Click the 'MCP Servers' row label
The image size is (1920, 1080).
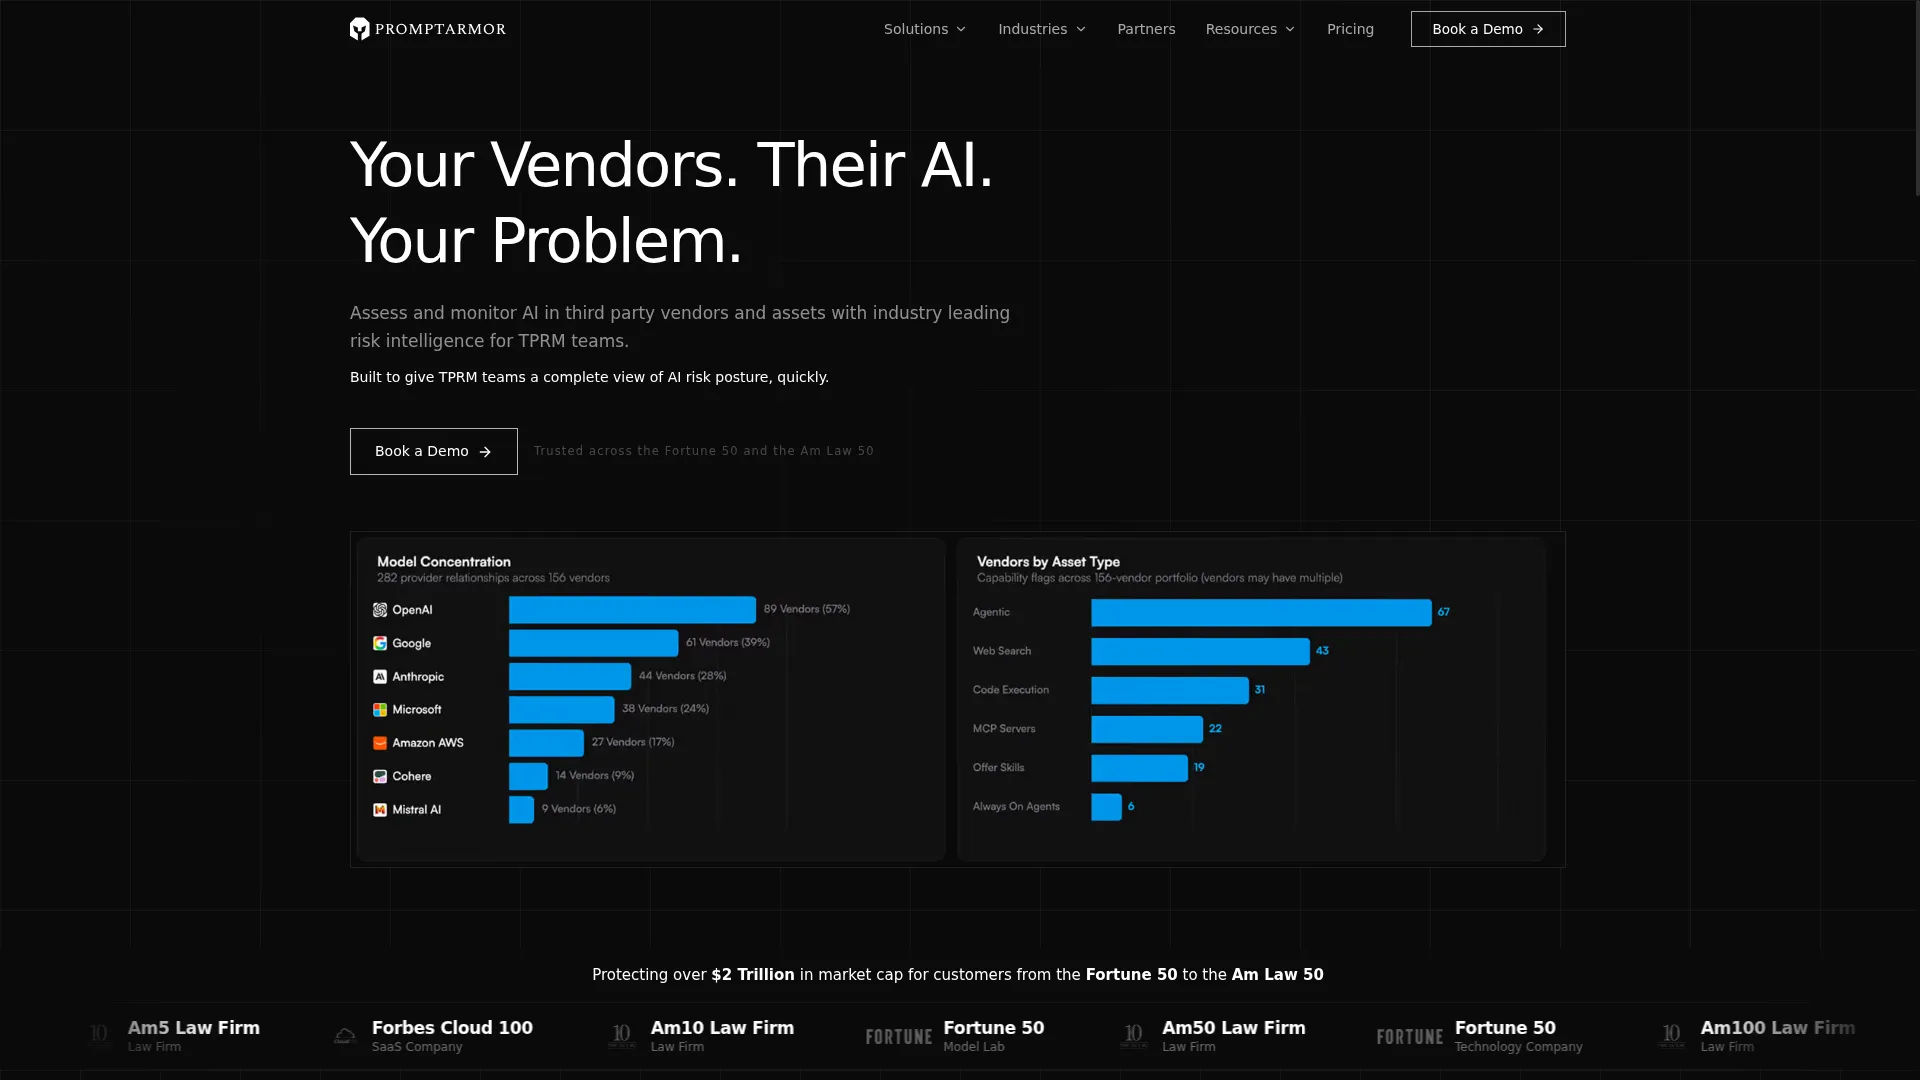point(1004,729)
